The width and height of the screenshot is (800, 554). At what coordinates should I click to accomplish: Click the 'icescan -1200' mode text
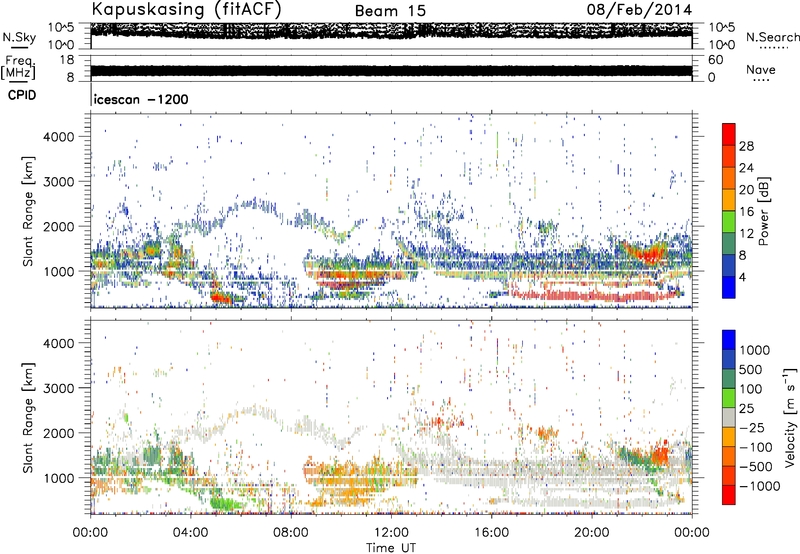pos(141,99)
